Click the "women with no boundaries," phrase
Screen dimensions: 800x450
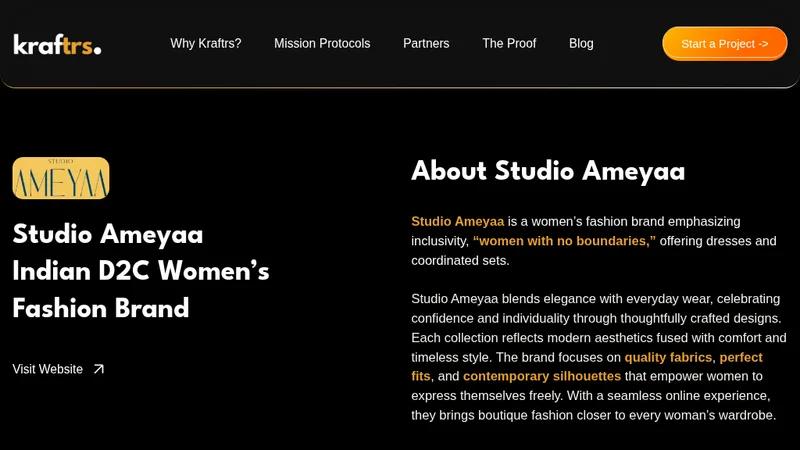coord(564,241)
